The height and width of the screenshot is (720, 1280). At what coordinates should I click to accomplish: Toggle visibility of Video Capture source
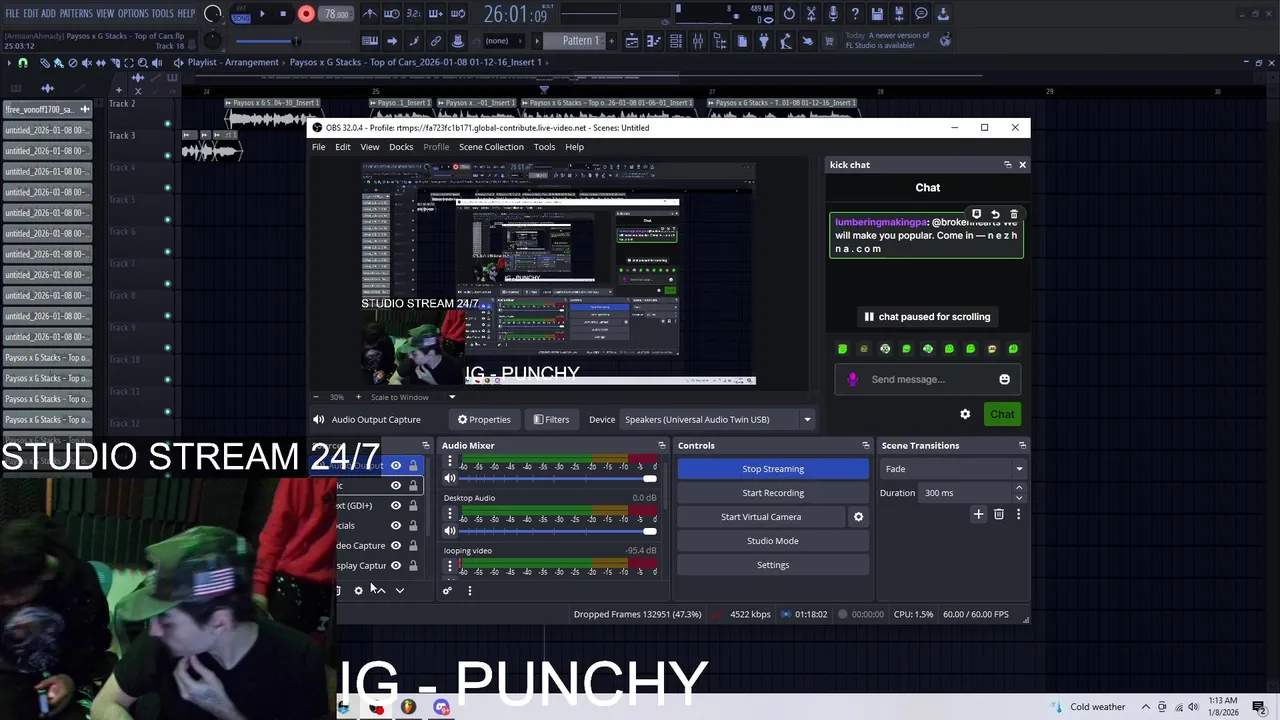pos(396,546)
